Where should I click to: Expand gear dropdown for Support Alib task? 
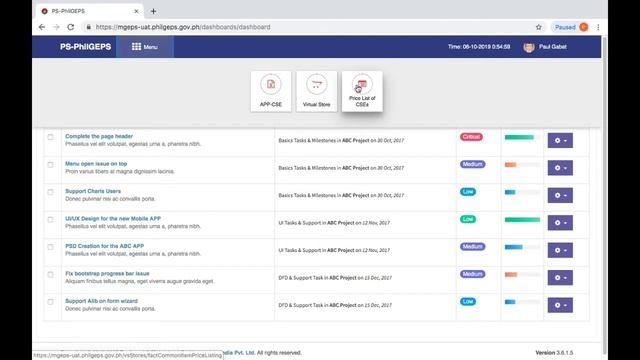click(x=560, y=305)
